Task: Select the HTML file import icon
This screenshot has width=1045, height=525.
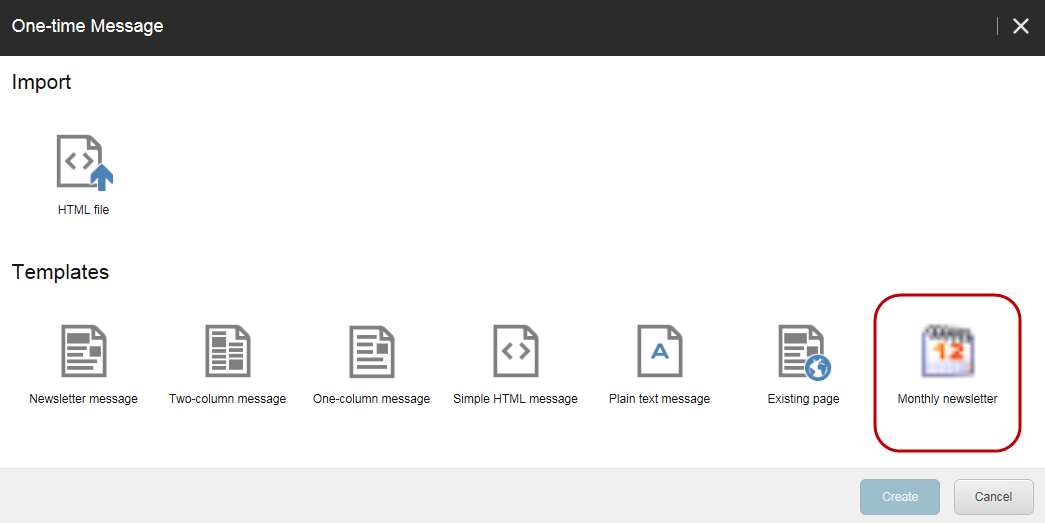Action: 84,162
